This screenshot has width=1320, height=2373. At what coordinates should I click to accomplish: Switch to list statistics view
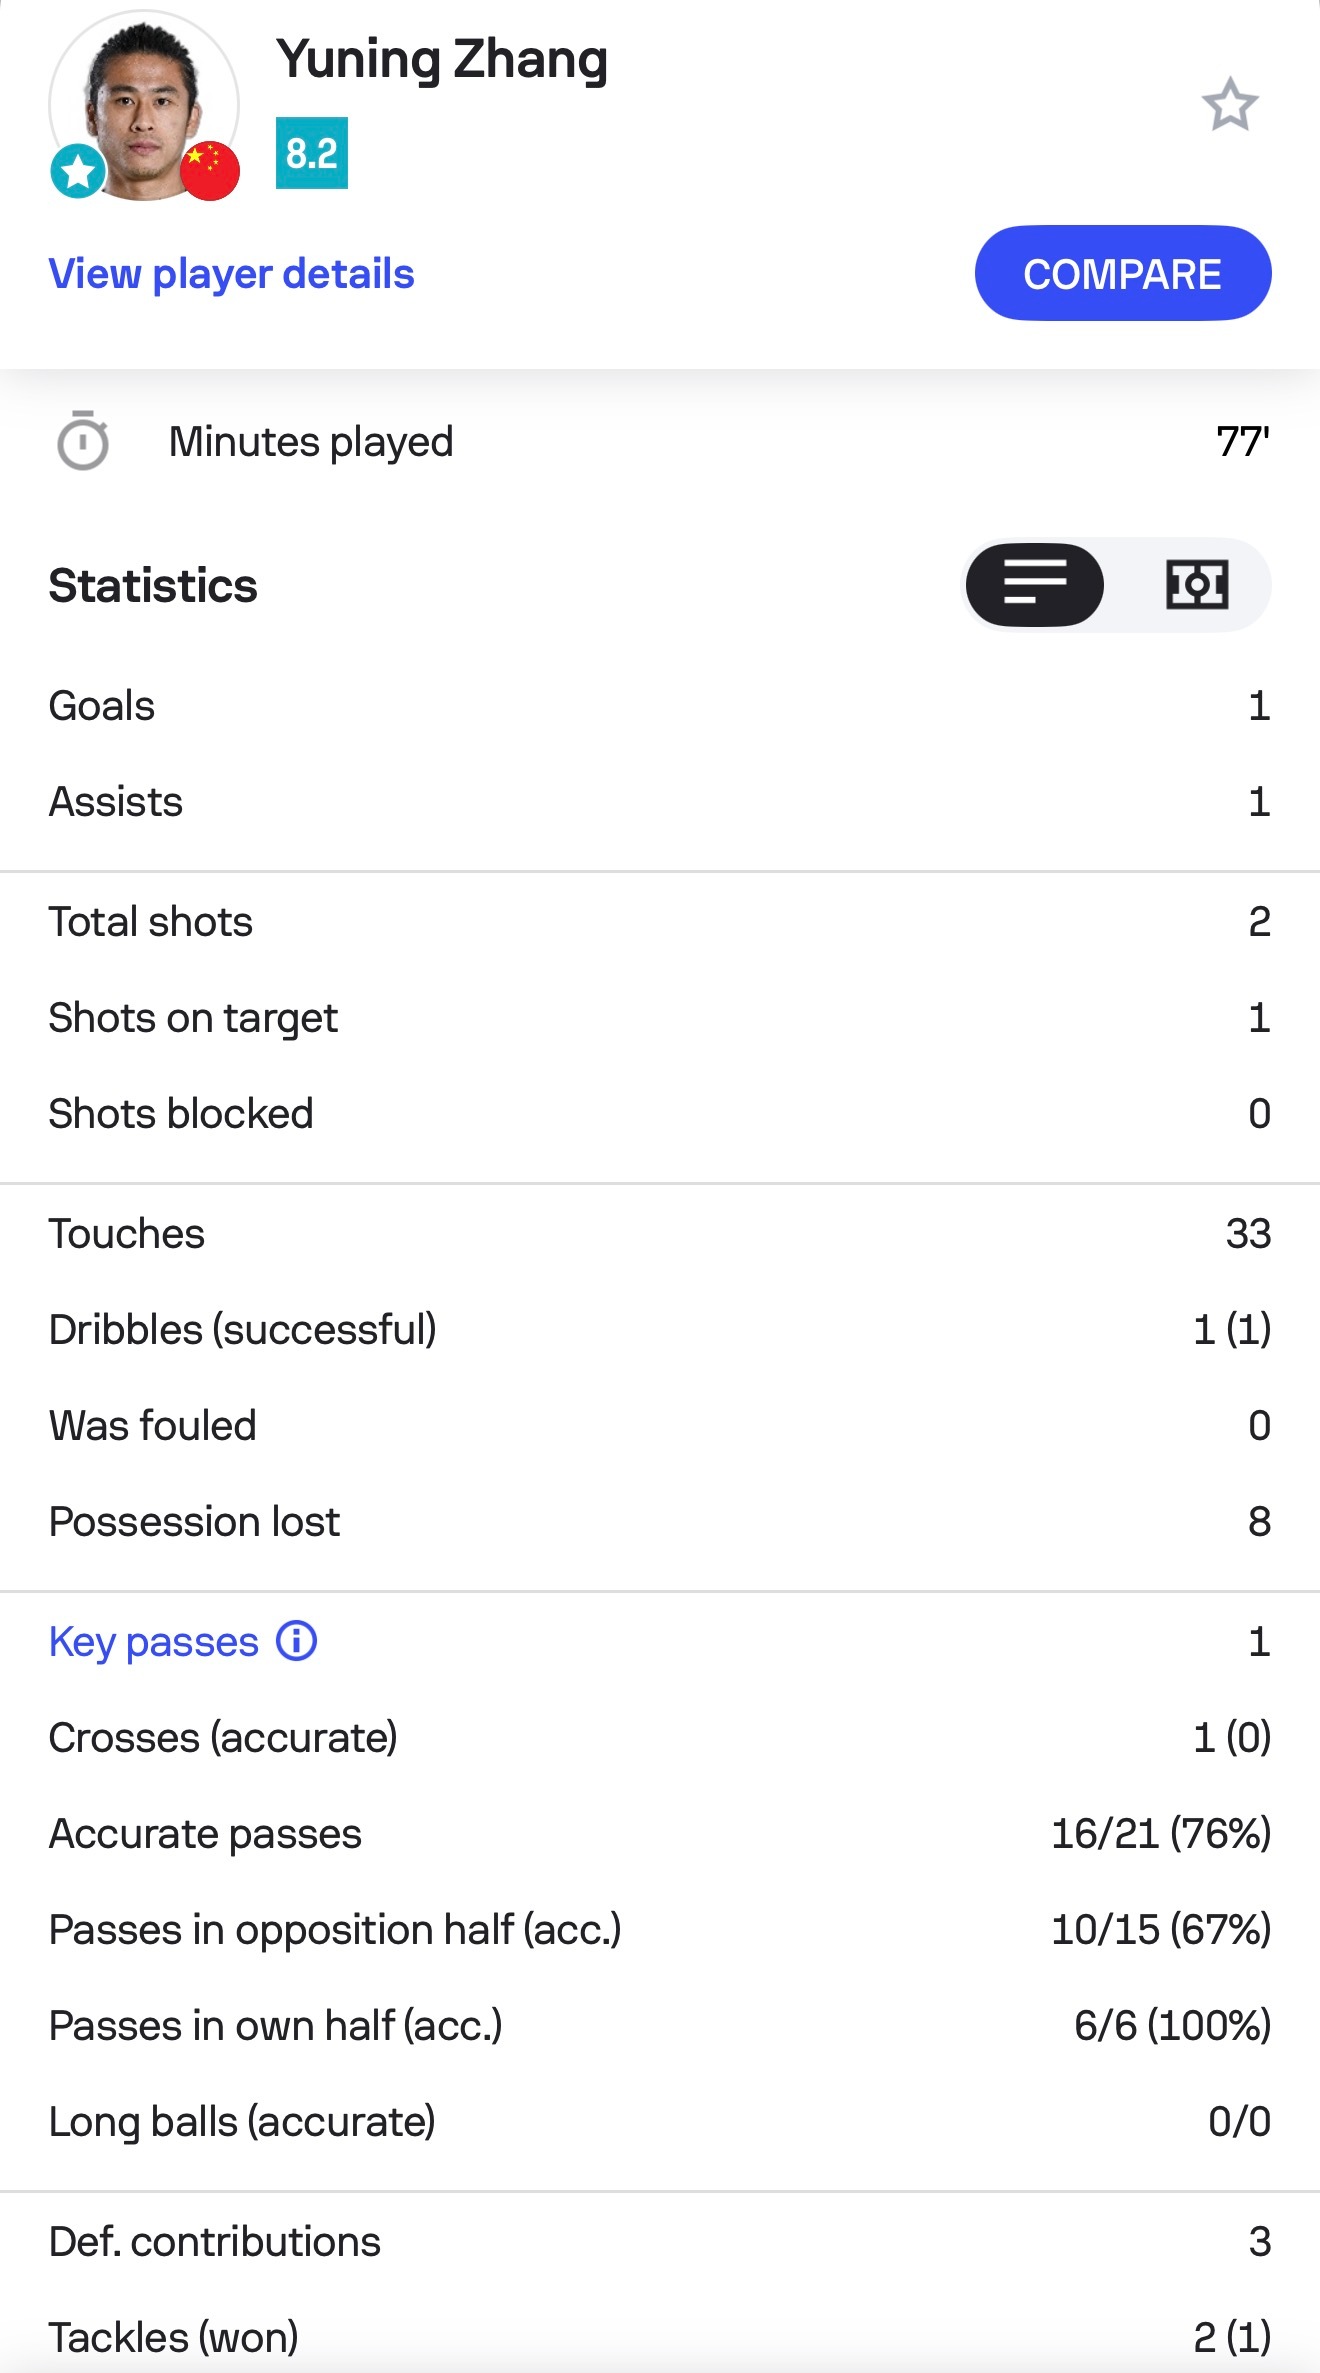(1035, 585)
